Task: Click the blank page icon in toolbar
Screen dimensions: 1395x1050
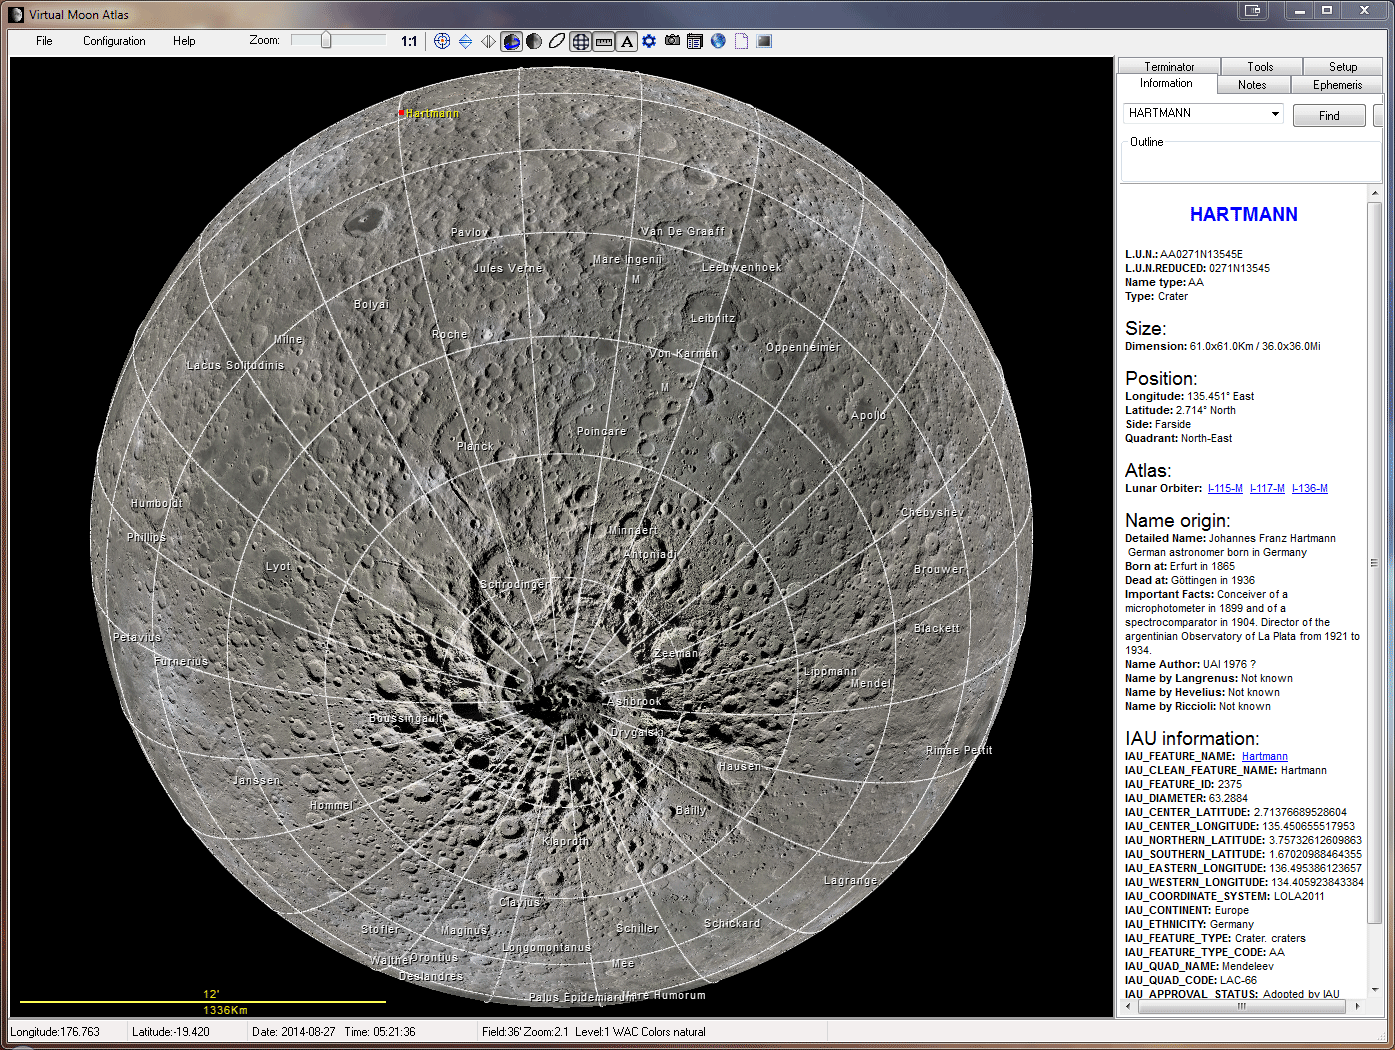Action: pyautogui.click(x=741, y=41)
